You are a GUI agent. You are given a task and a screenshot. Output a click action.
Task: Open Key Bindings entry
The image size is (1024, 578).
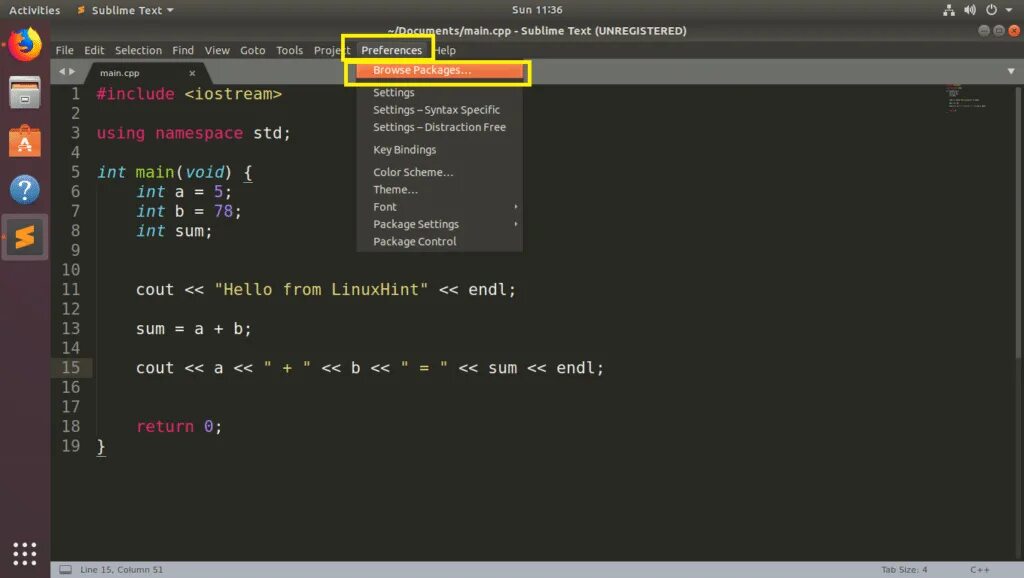[440, 150]
